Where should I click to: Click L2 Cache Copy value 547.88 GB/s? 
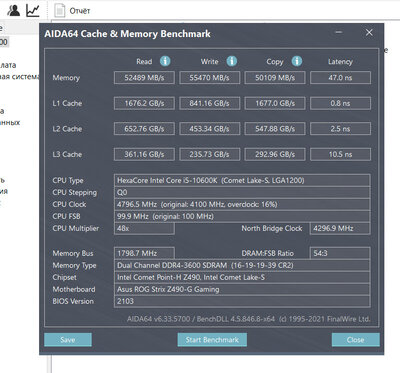point(275,129)
